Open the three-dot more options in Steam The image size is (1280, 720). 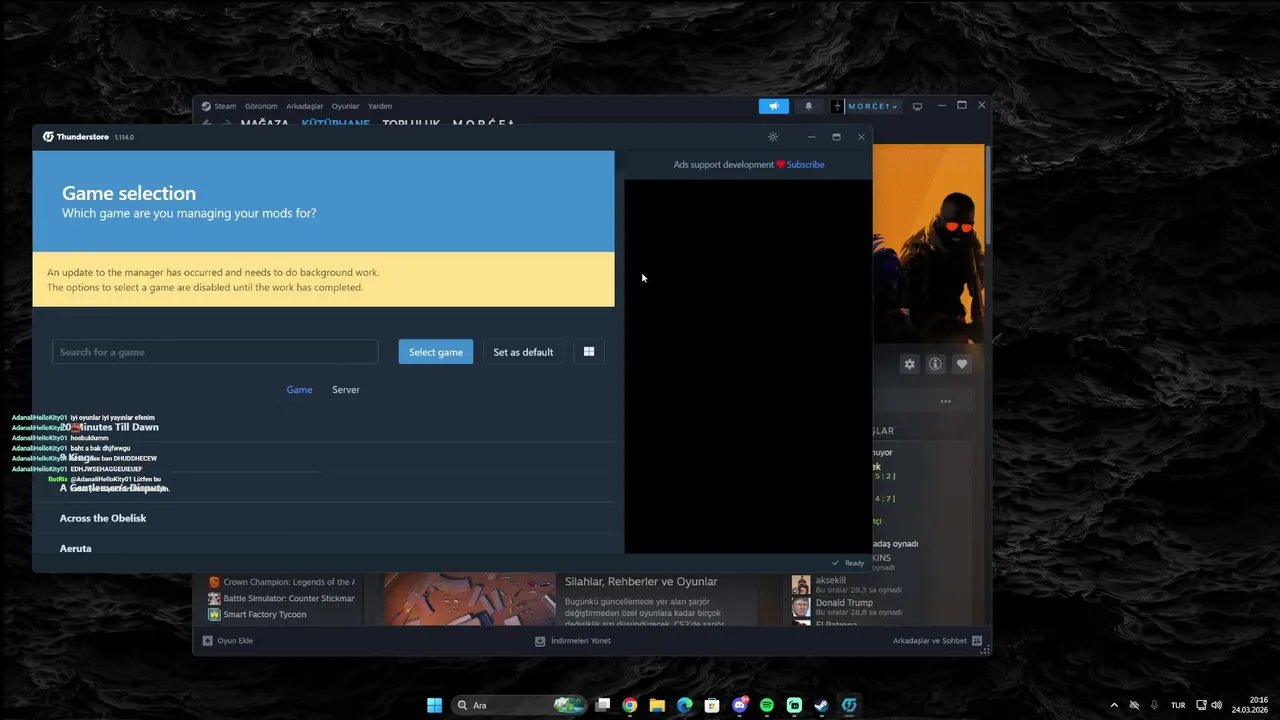tap(945, 401)
